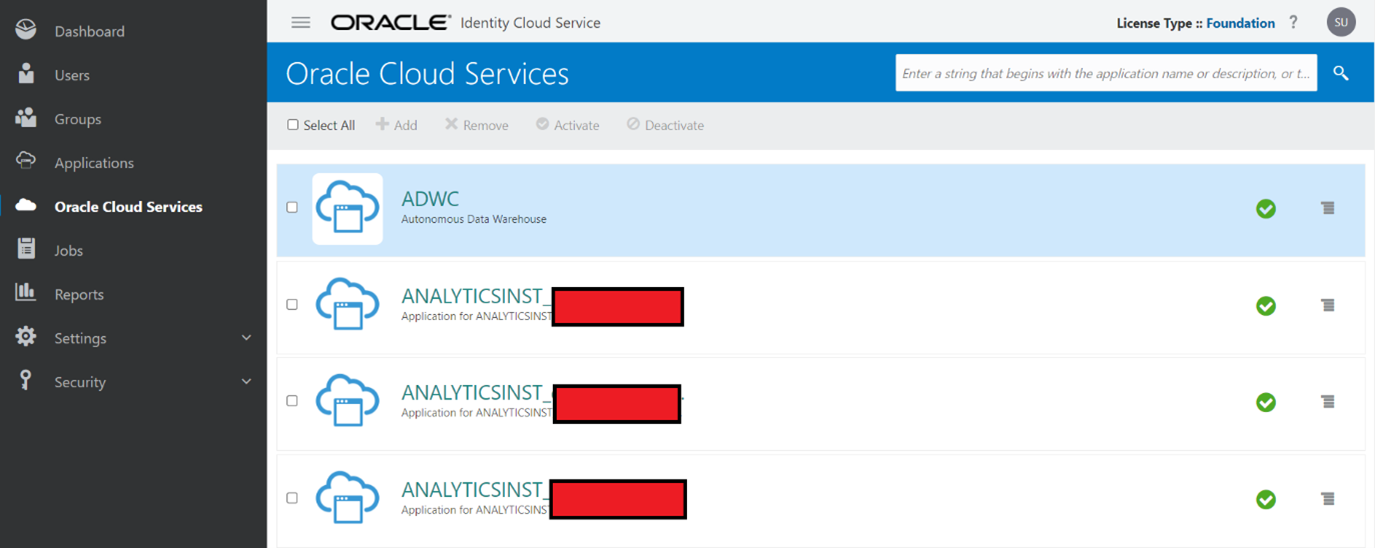Open the hamburger navigation menu icon

[x=300, y=22]
